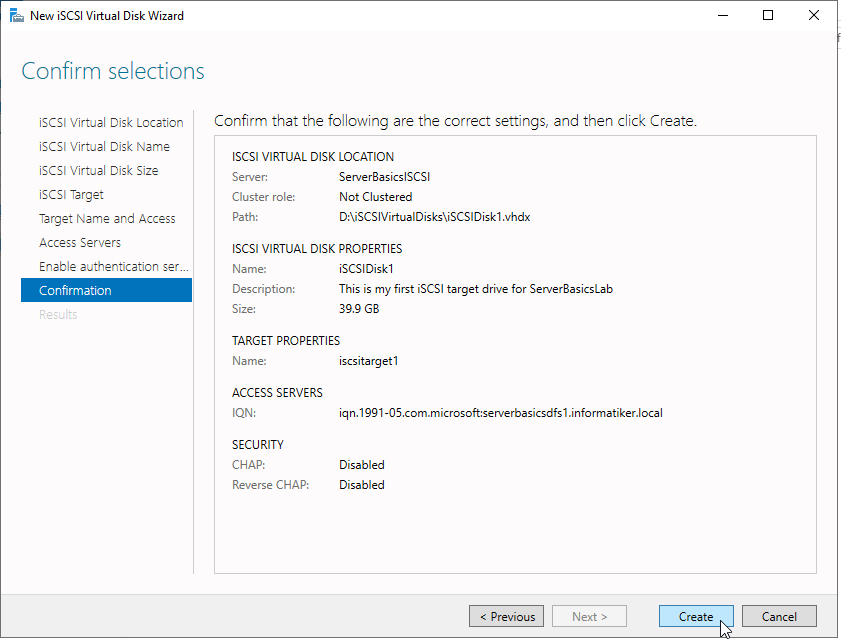
Task: Click the Reverse CHAP Disabled value
Action: click(x=362, y=485)
